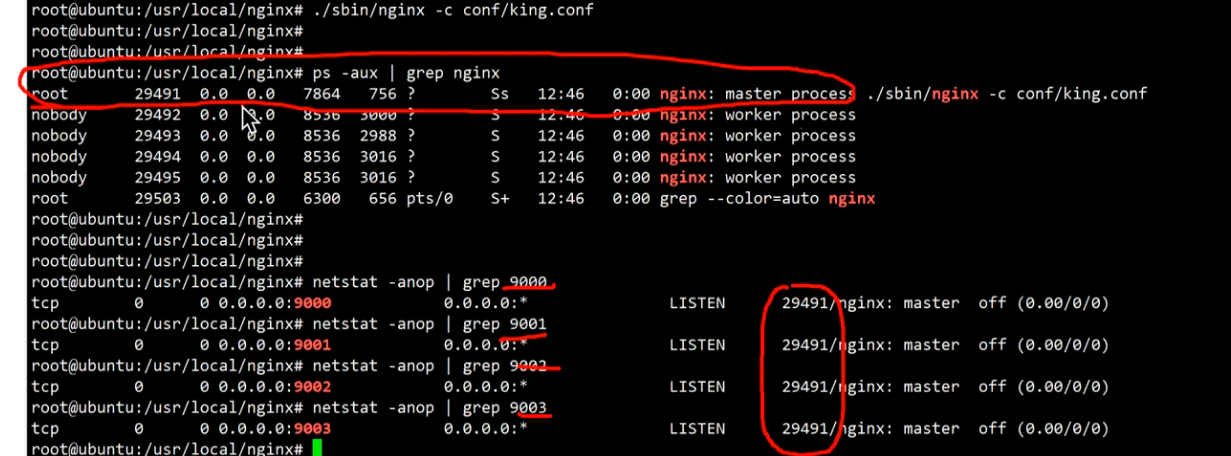This screenshot has height=456, width=1231.
Task: Click PID 29492 in the first worker process row
Action: pos(155,115)
